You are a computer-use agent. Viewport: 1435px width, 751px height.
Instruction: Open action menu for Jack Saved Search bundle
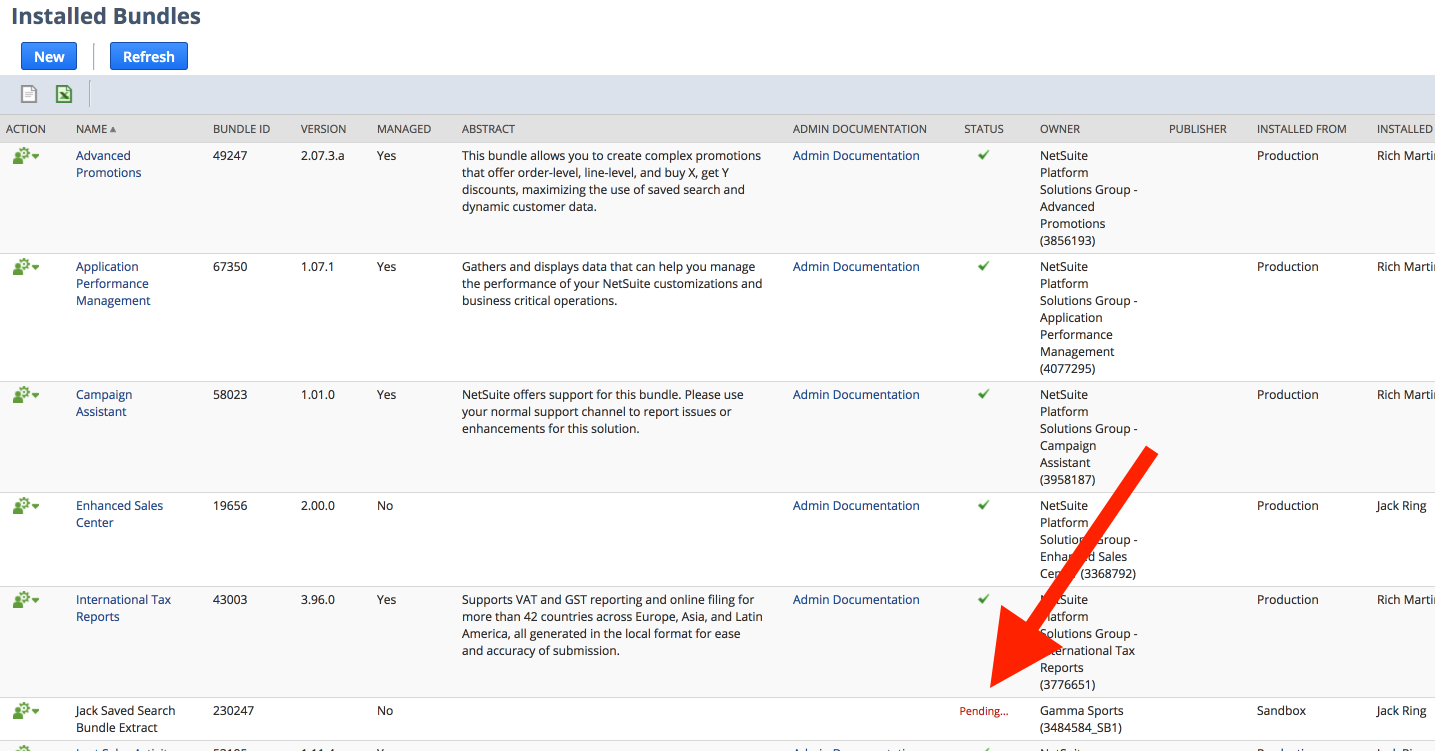(x=26, y=711)
